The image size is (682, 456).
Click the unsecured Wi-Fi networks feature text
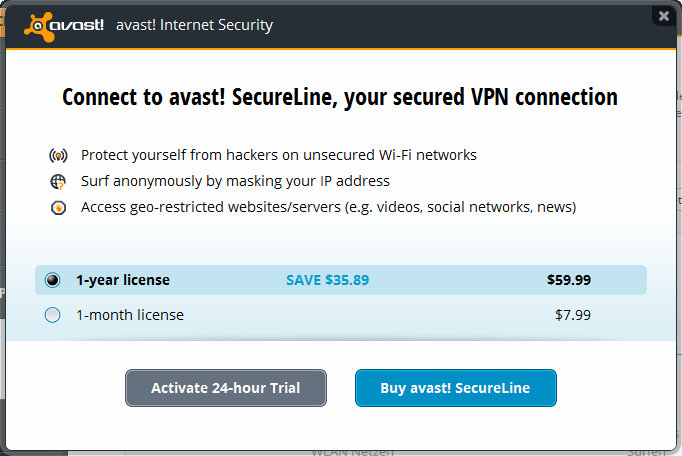tap(279, 155)
